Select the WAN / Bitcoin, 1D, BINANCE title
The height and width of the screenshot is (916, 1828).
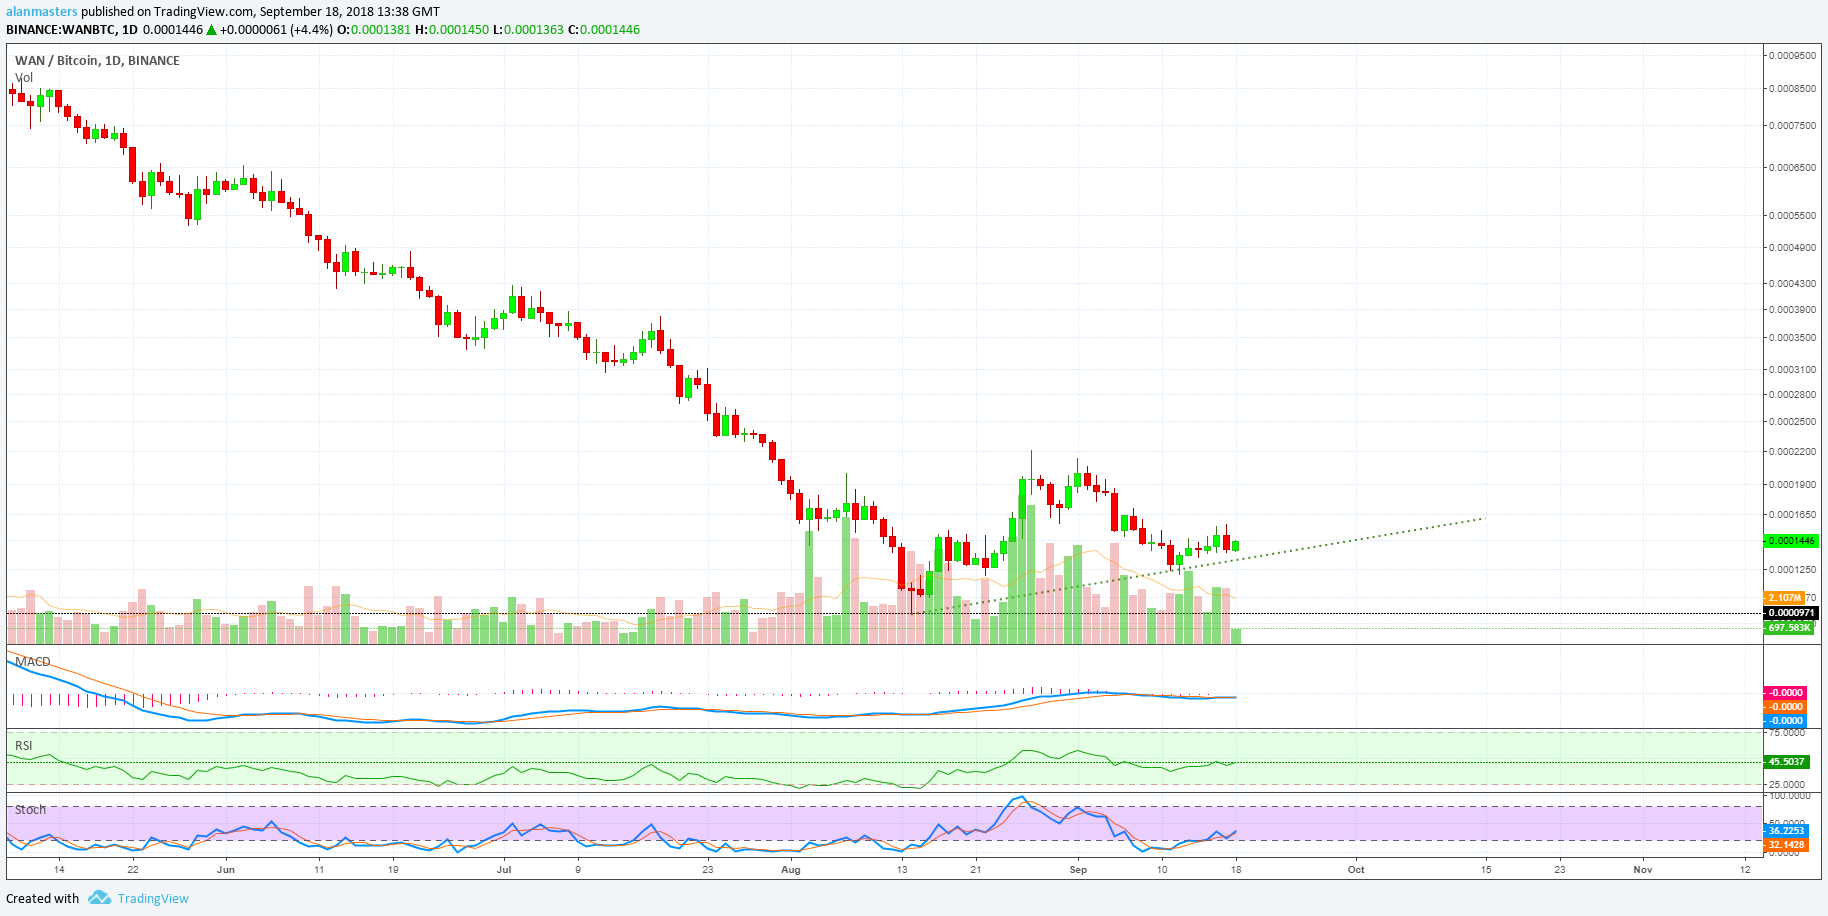tap(97, 60)
